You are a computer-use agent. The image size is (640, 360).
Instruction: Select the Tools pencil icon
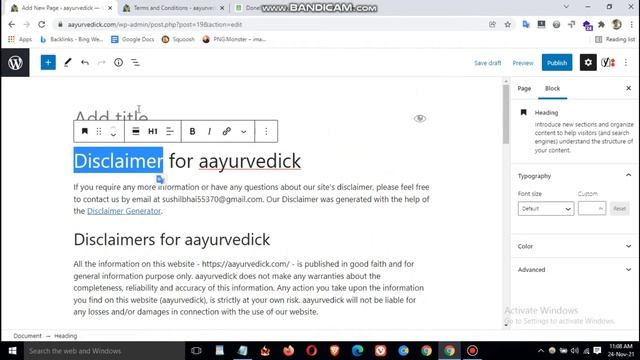pyautogui.click(x=68, y=62)
